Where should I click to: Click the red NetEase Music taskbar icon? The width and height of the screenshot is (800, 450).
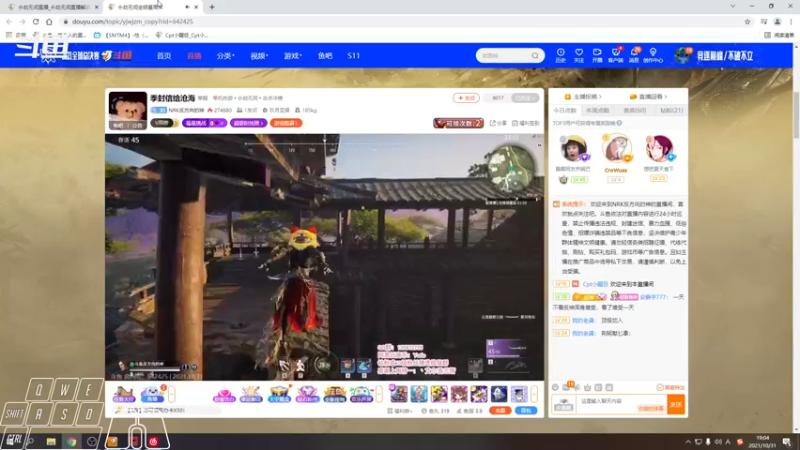154,441
